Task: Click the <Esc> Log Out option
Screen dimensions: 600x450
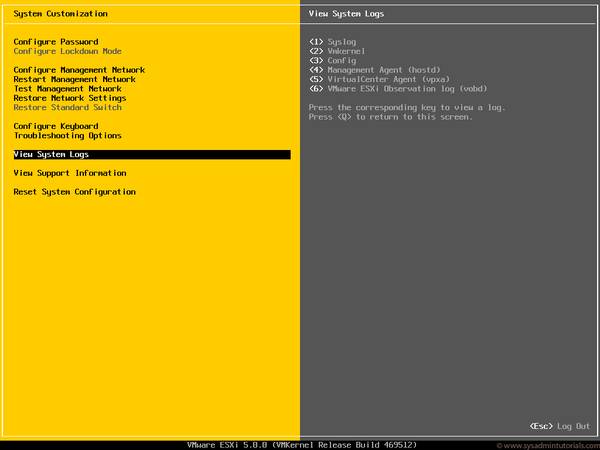Action: pyautogui.click(x=560, y=426)
